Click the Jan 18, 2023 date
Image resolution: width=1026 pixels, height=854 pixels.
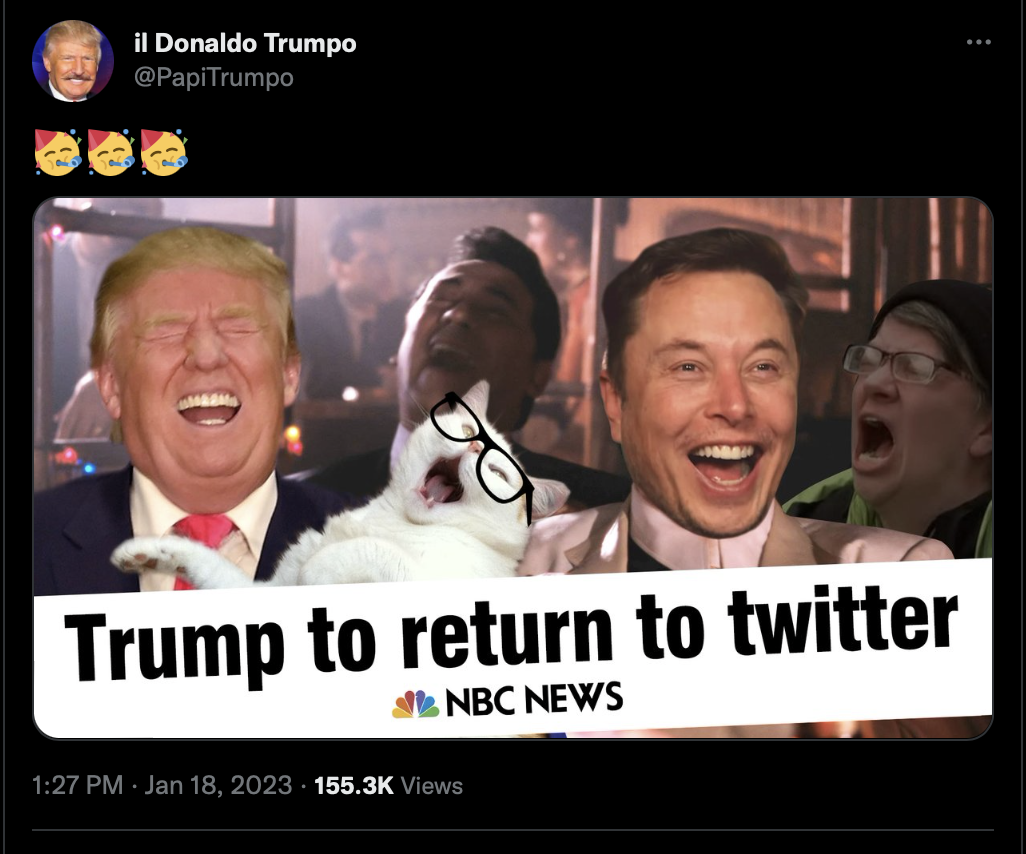218,785
